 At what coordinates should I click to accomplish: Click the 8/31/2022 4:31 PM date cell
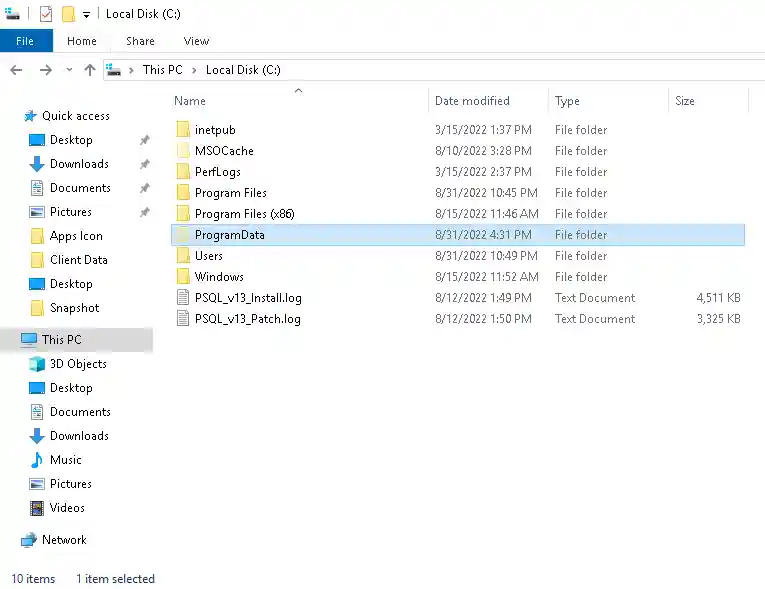click(x=483, y=235)
